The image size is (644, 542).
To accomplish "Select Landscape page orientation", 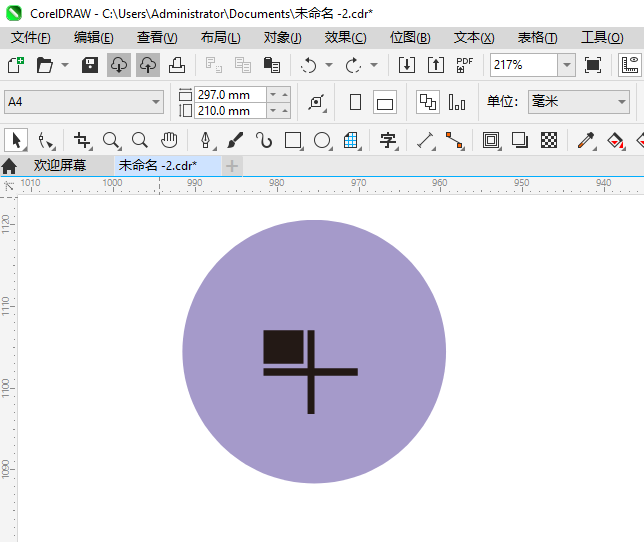I will point(385,102).
